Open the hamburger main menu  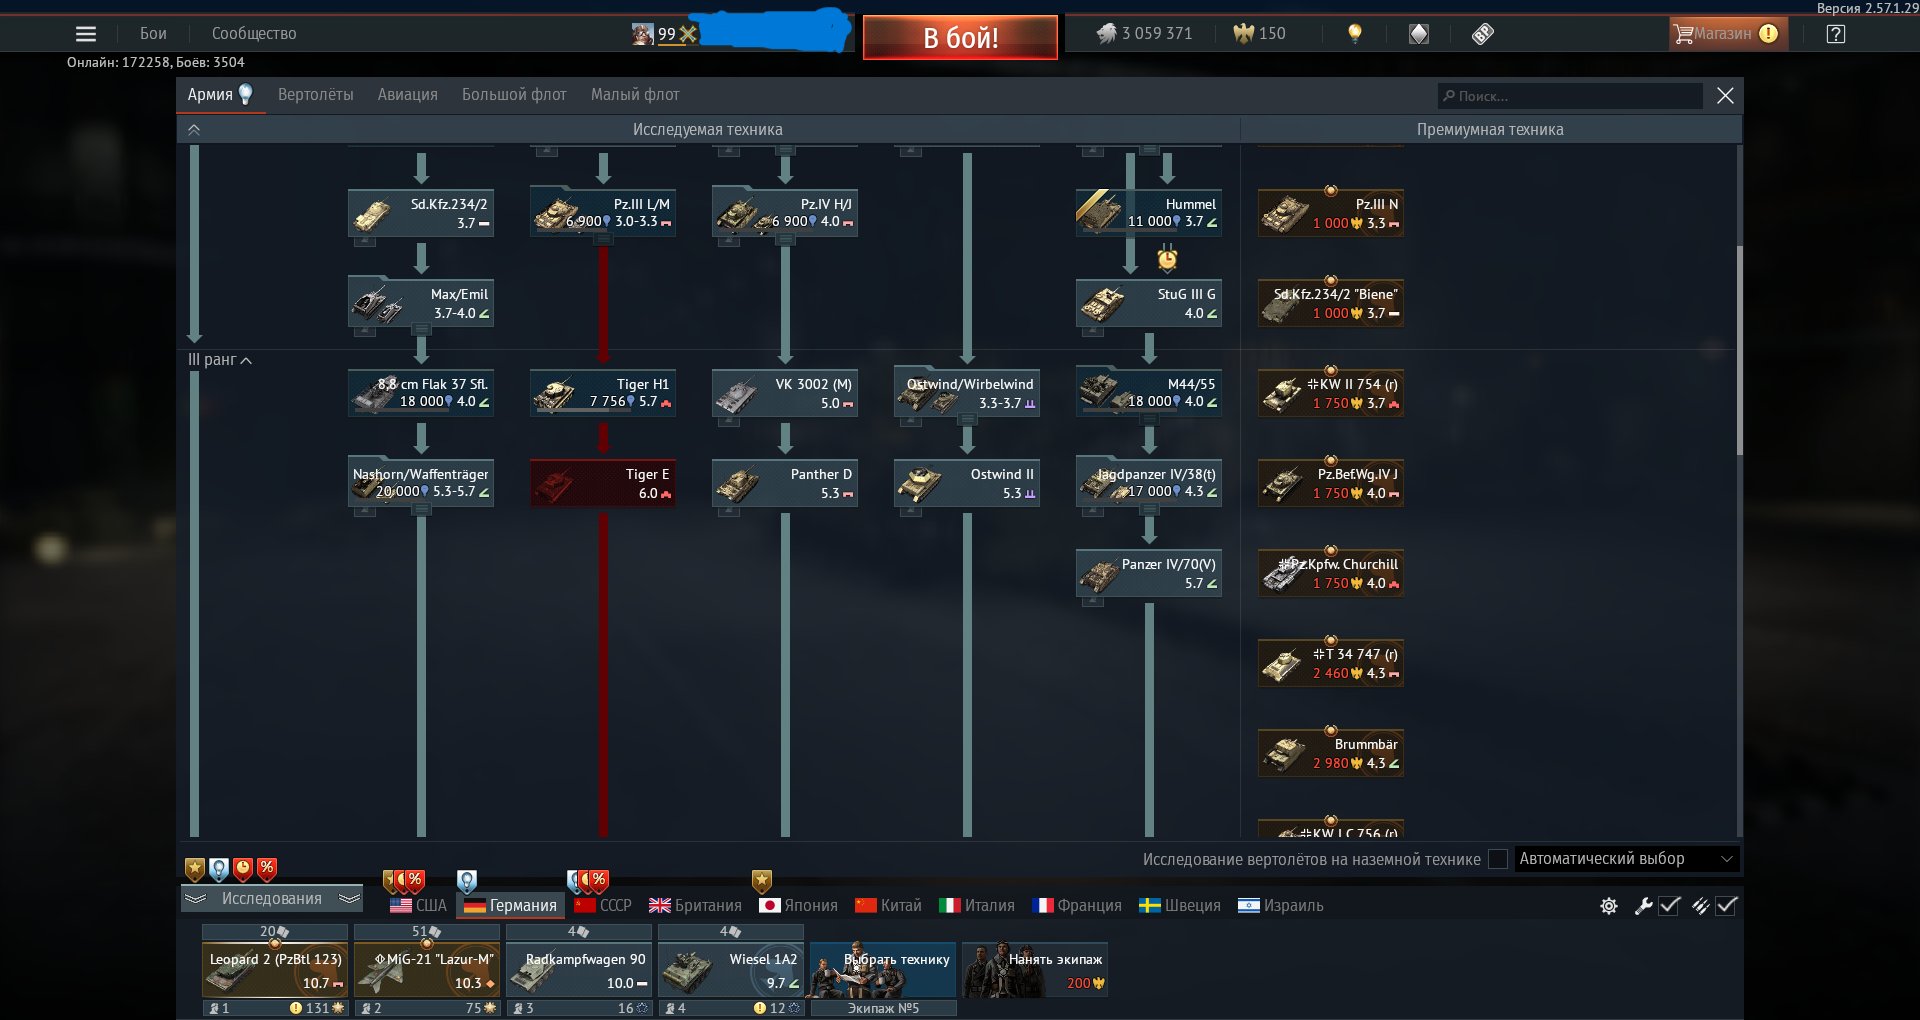(86, 34)
